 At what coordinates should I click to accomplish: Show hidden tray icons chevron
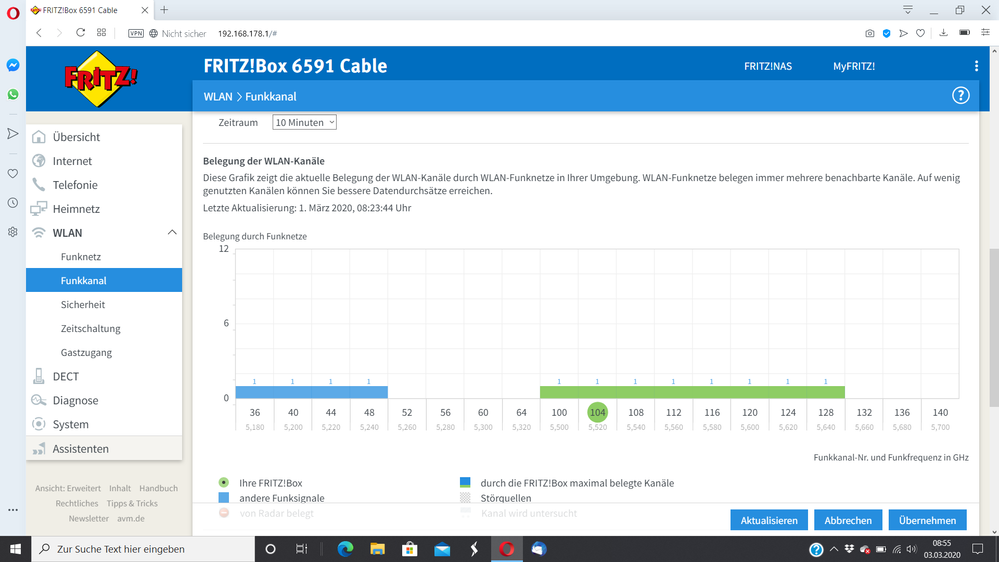pyautogui.click(x=833, y=549)
